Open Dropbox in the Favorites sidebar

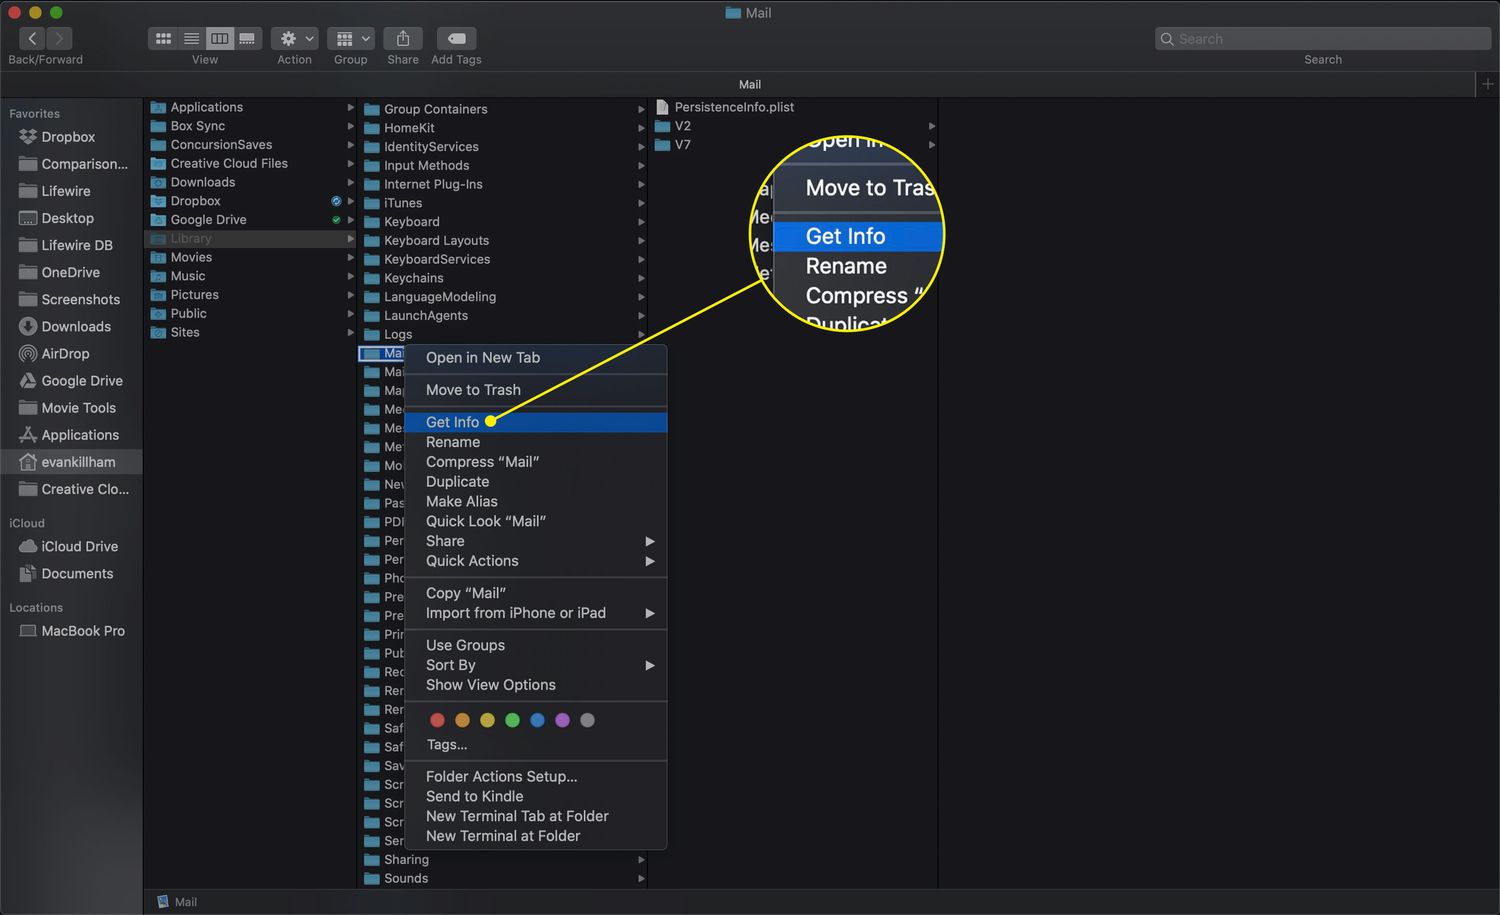(x=68, y=137)
